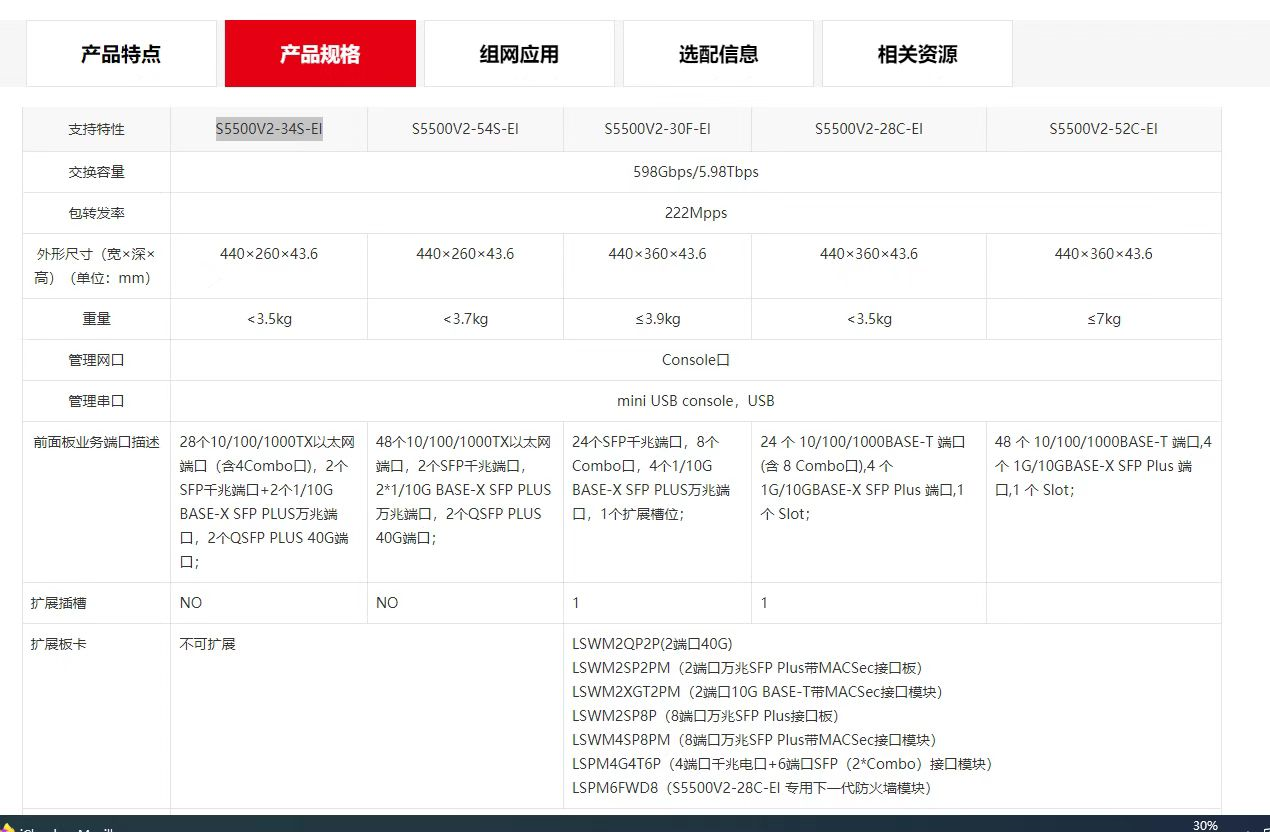
Task: Click the 222Mpps forwarding rate cell
Action: 695,213
